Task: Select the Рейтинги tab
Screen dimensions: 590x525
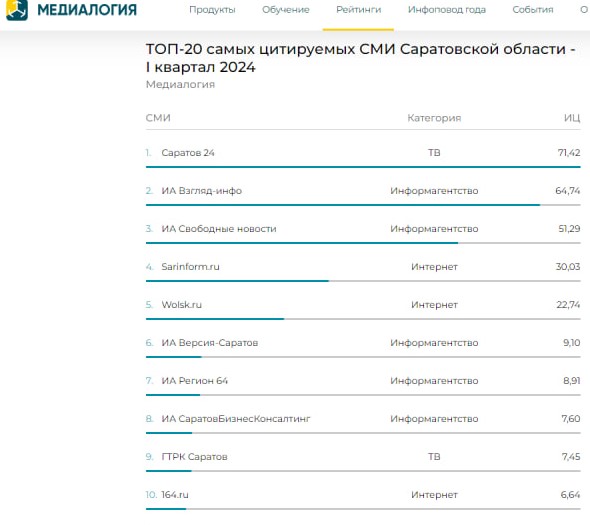Action: coord(359,10)
